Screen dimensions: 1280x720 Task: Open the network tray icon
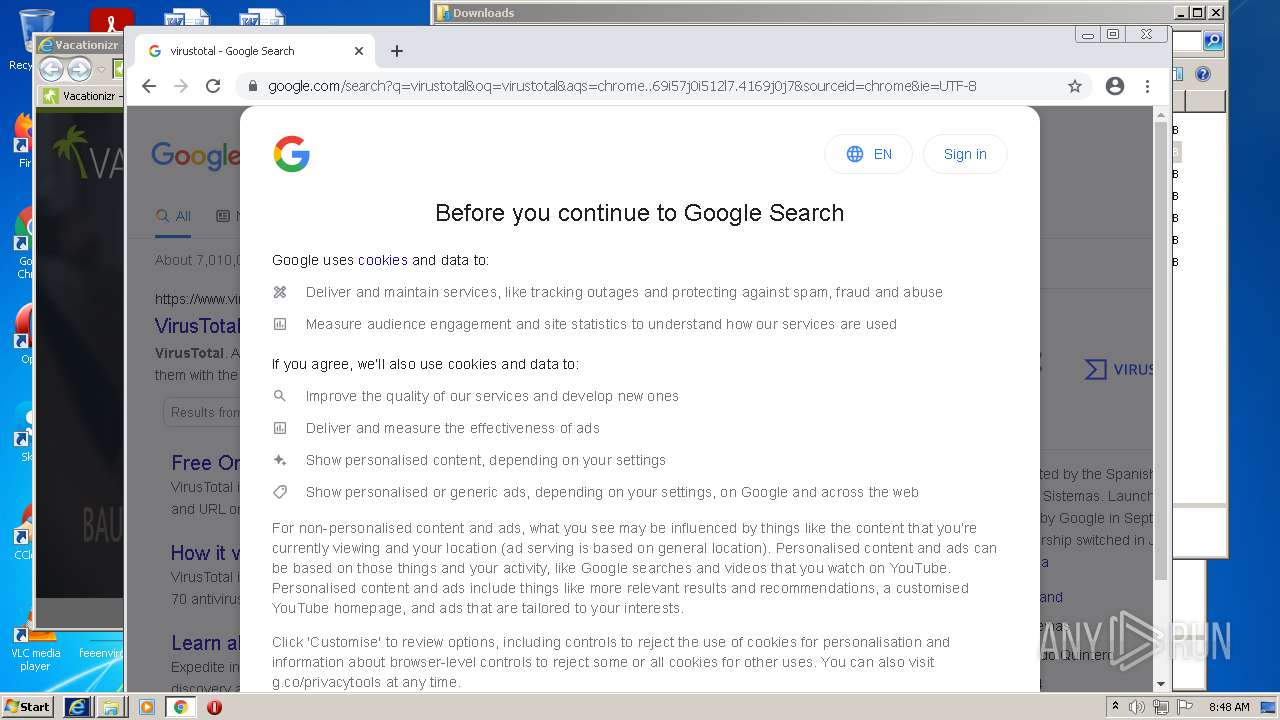click(1161, 707)
